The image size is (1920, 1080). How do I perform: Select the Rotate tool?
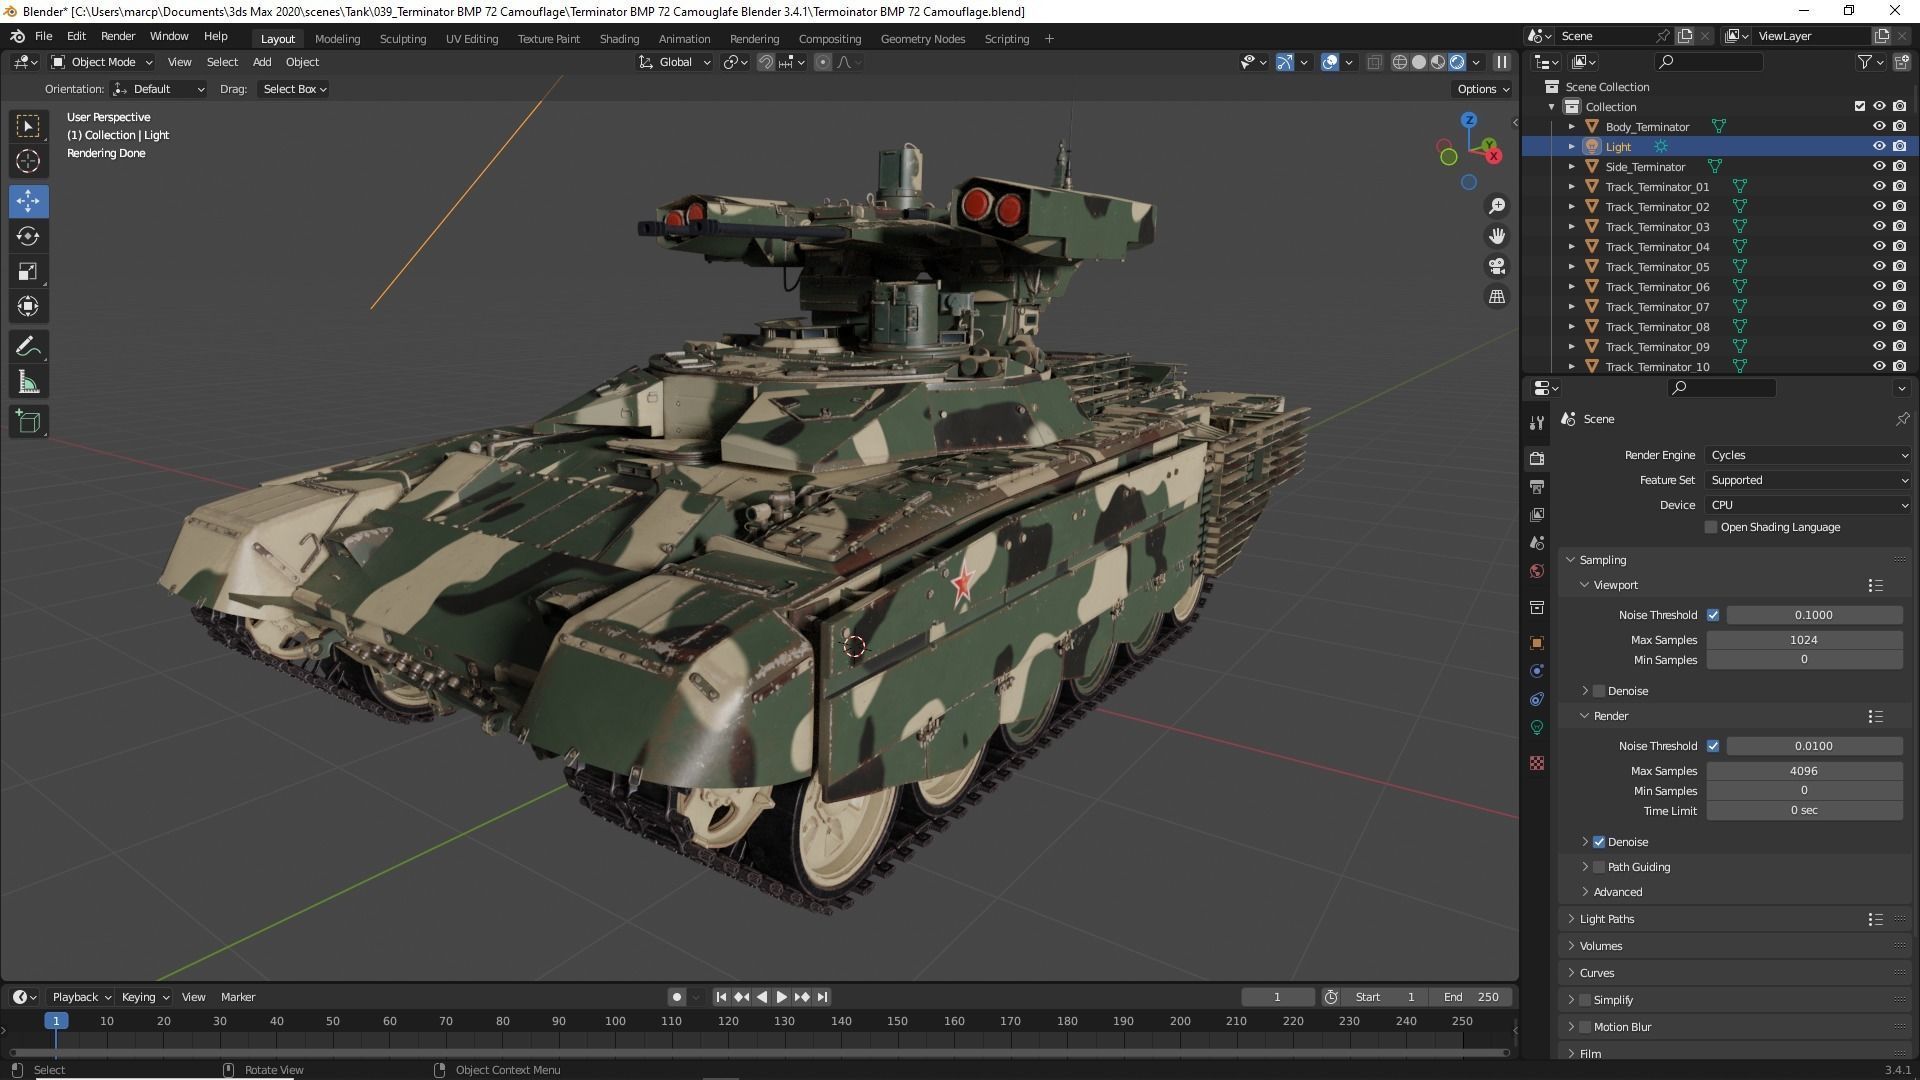point(28,236)
